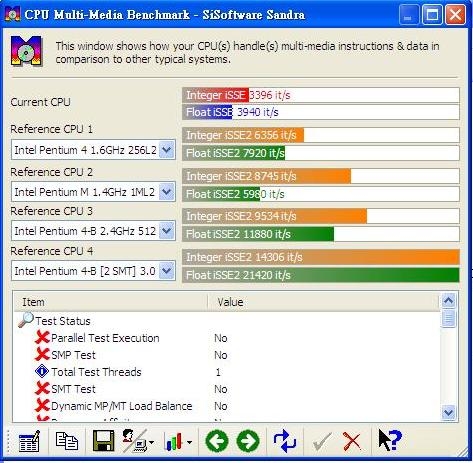Maximize the Sandra benchmark window

pyautogui.click(x=432, y=15)
